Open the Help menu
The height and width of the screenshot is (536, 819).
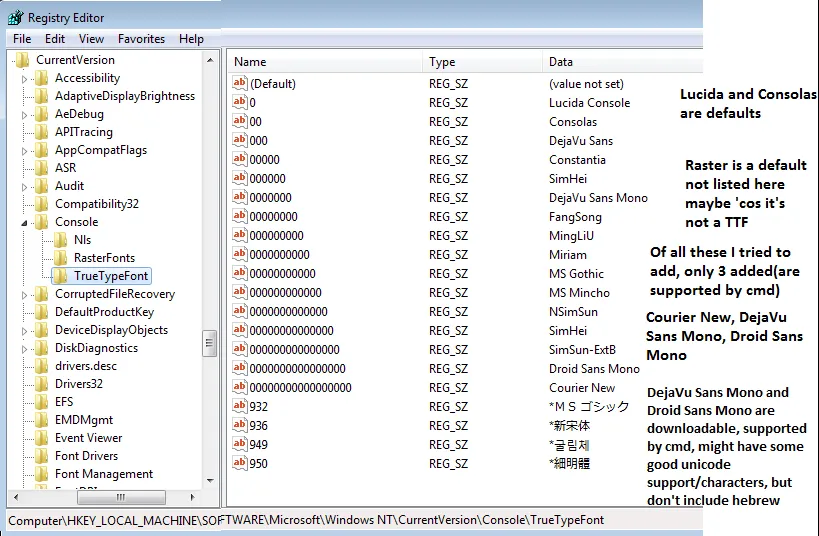pos(191,39)
